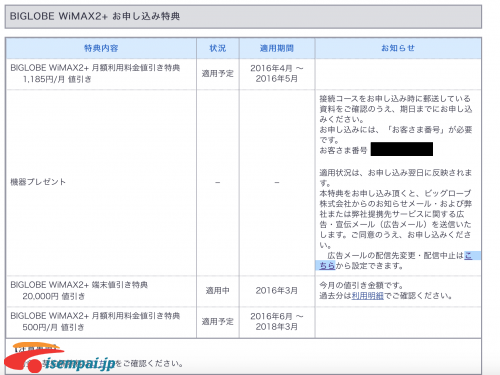Image resolution: width=500 pixels, height=375 pixels.
Task: Select 適用予定 status in the 1,185円 row
Action: click(x=218, y=74)
